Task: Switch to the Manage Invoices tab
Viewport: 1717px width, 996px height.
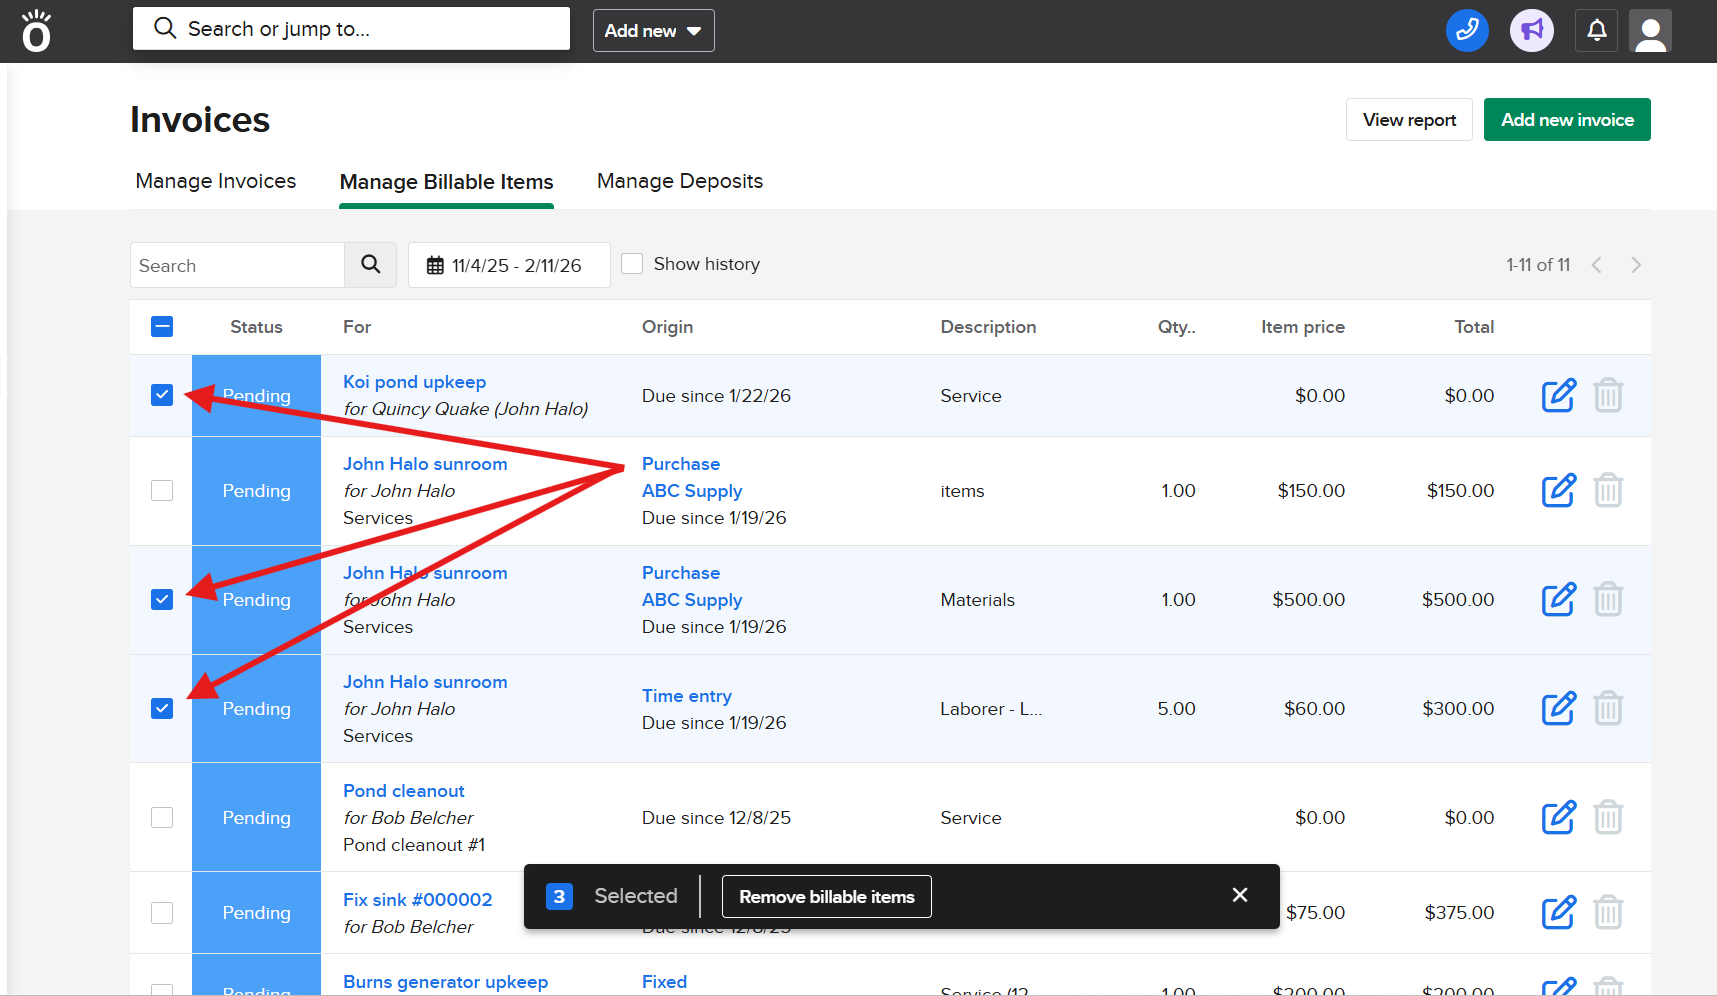Action: 216,181
